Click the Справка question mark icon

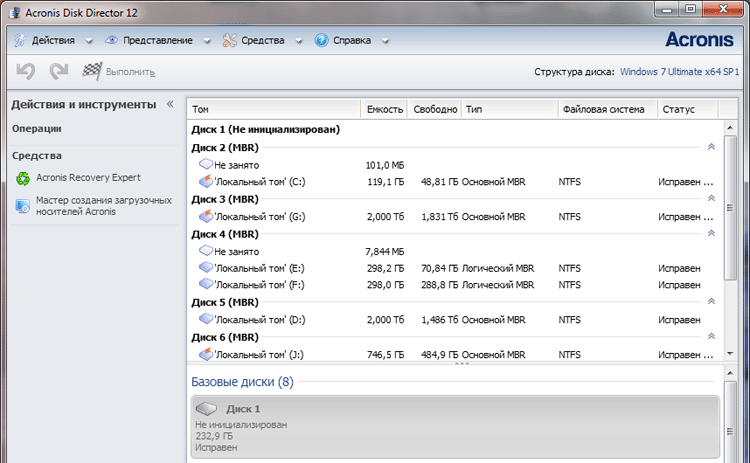tap(321, 40)
